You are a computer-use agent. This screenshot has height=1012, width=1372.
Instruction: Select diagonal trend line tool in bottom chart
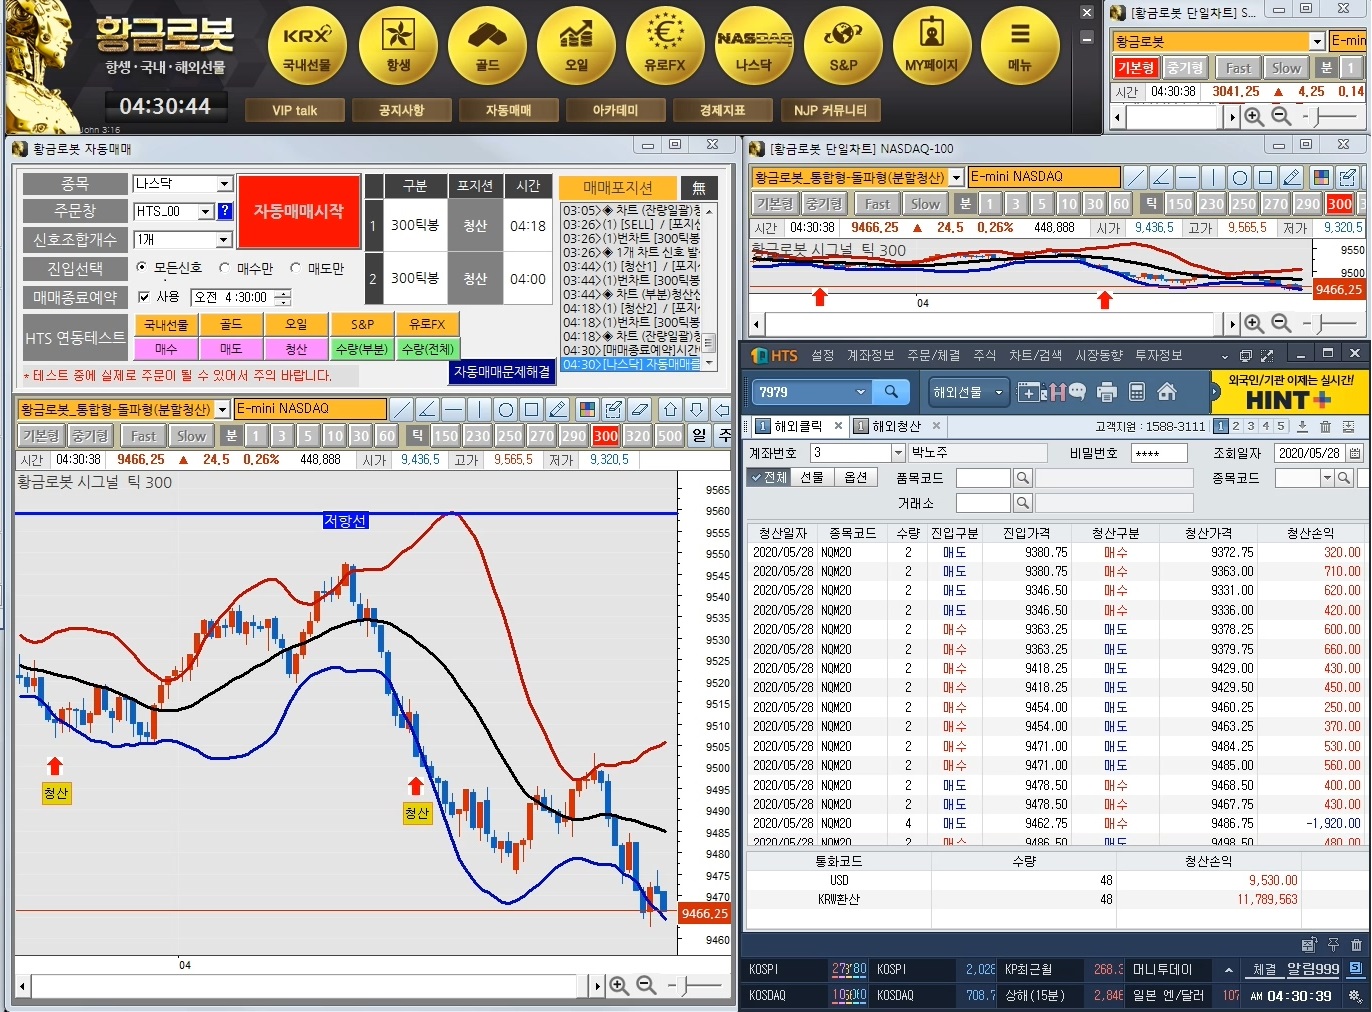point(401,409)
